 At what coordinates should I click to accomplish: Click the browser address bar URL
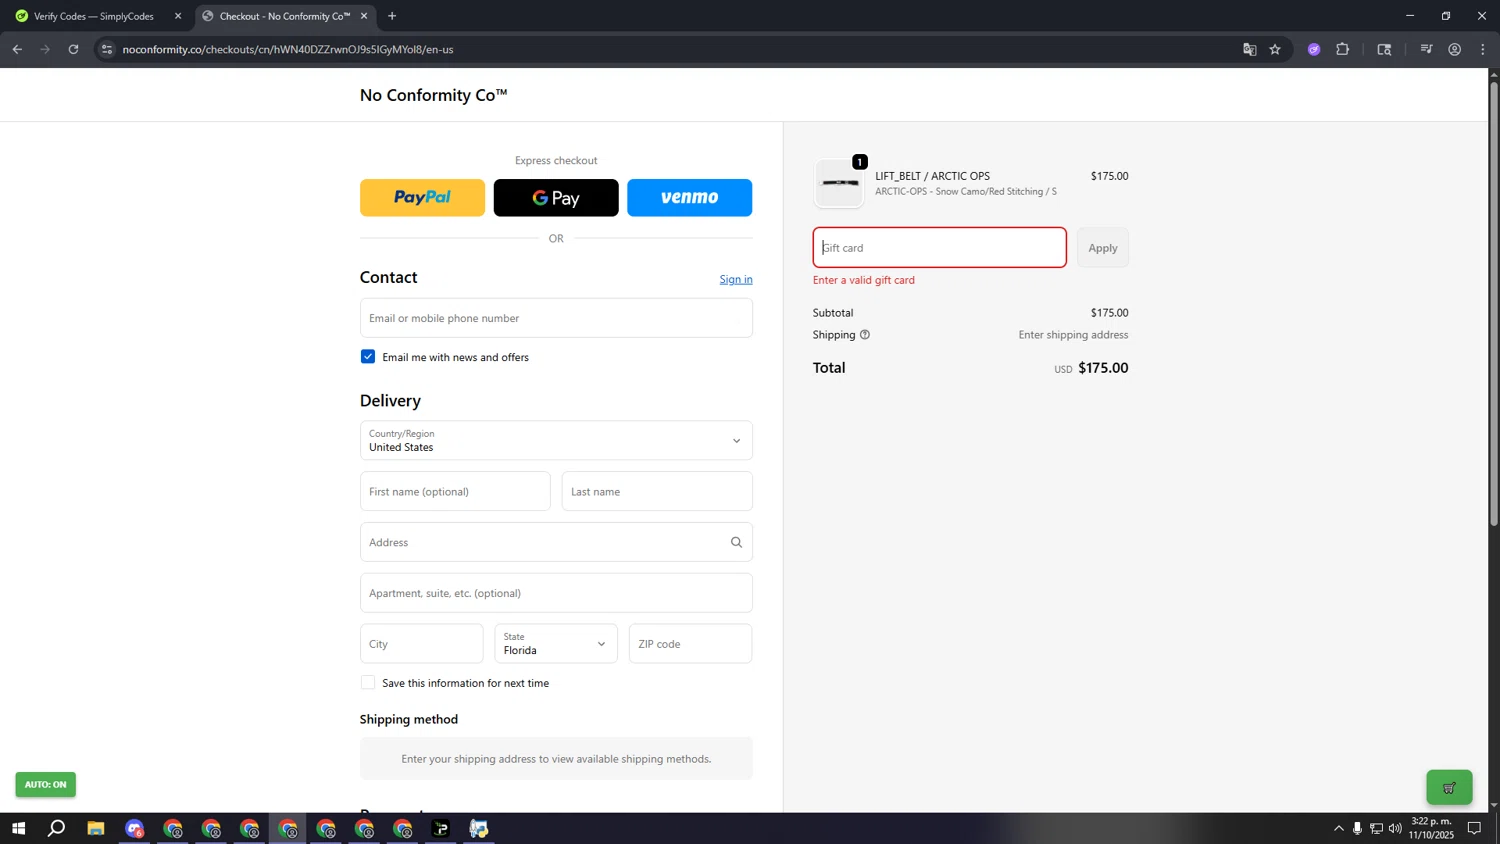[x=288, y=49]
